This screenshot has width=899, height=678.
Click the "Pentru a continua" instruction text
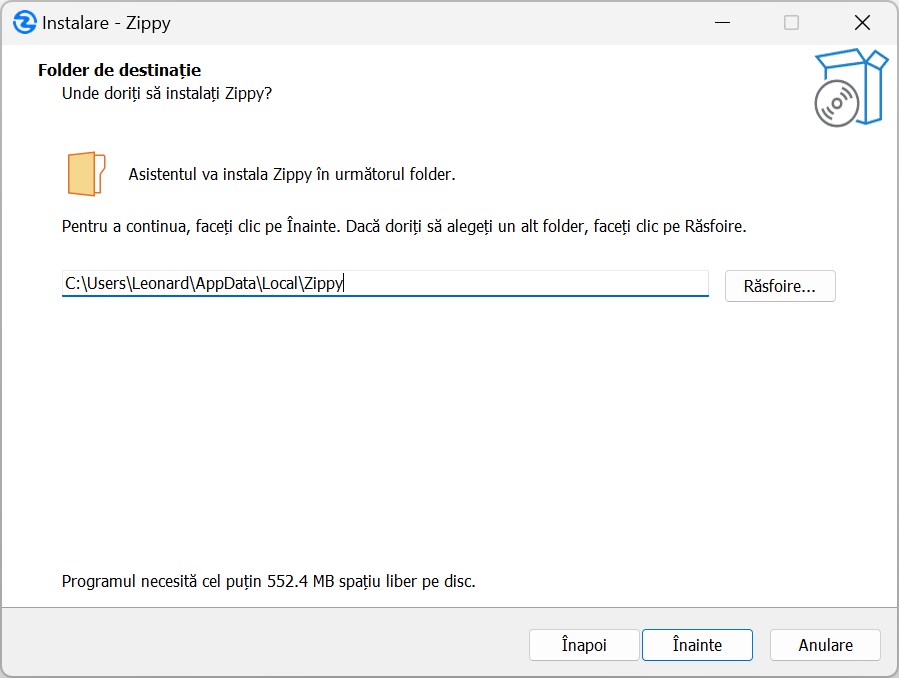pos(120,226)
